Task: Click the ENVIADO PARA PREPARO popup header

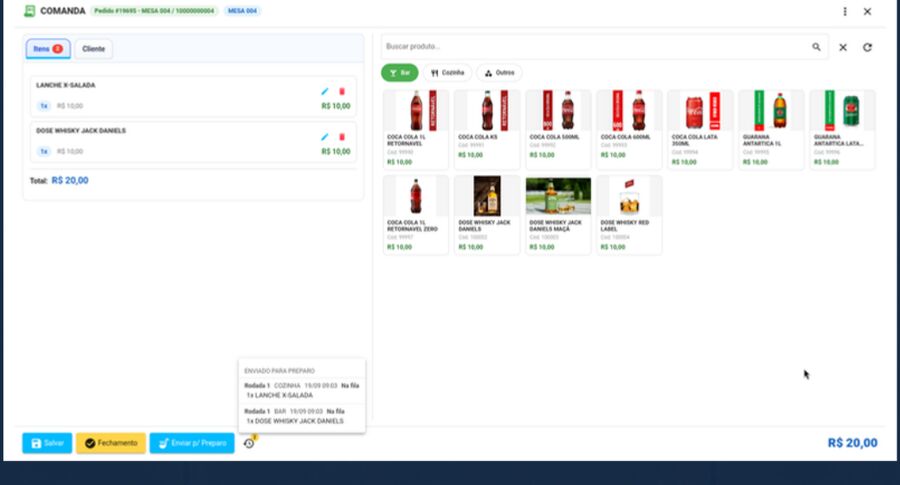Action: tap(280, 371)
